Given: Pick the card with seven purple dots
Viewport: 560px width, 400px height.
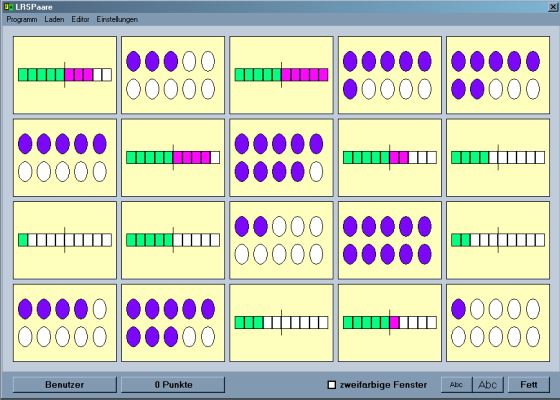Looking at the screenshot, I should click(498, 75).
